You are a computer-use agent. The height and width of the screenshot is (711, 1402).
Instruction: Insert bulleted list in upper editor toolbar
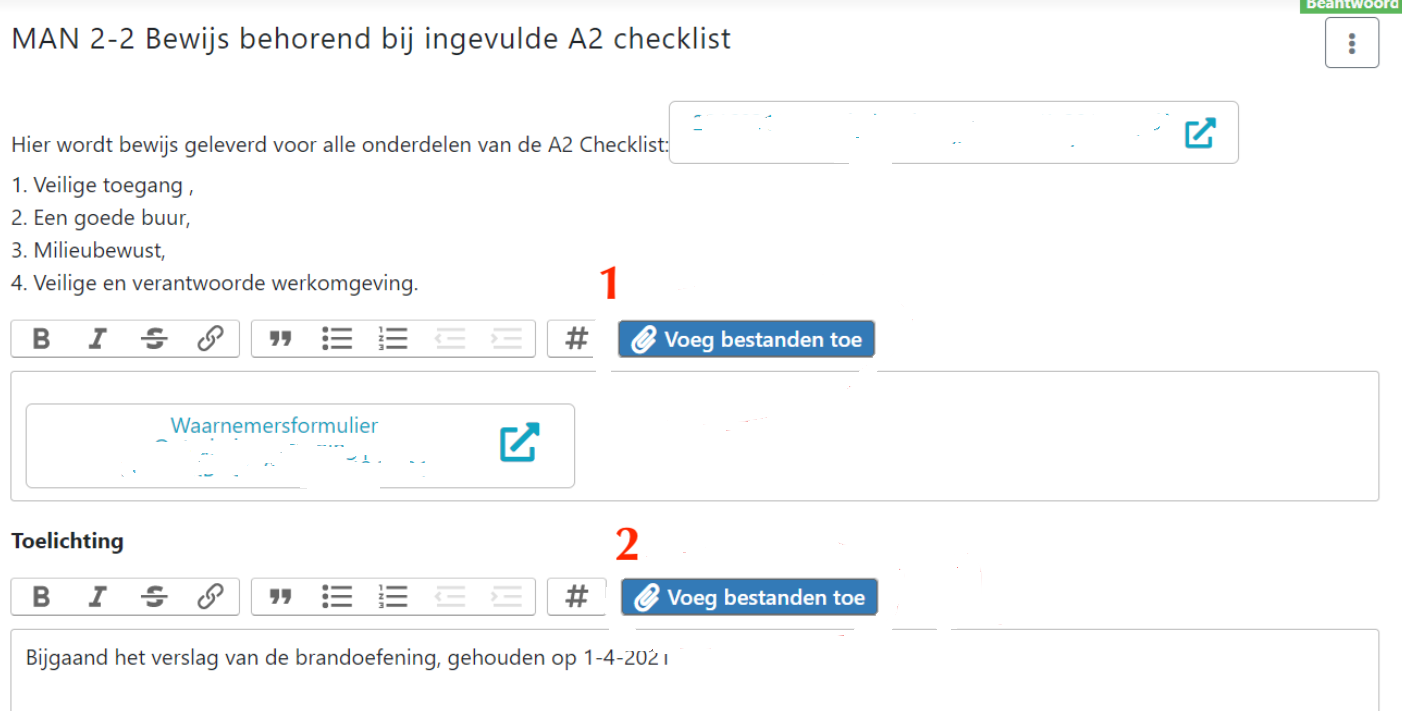tap(337, 339)
